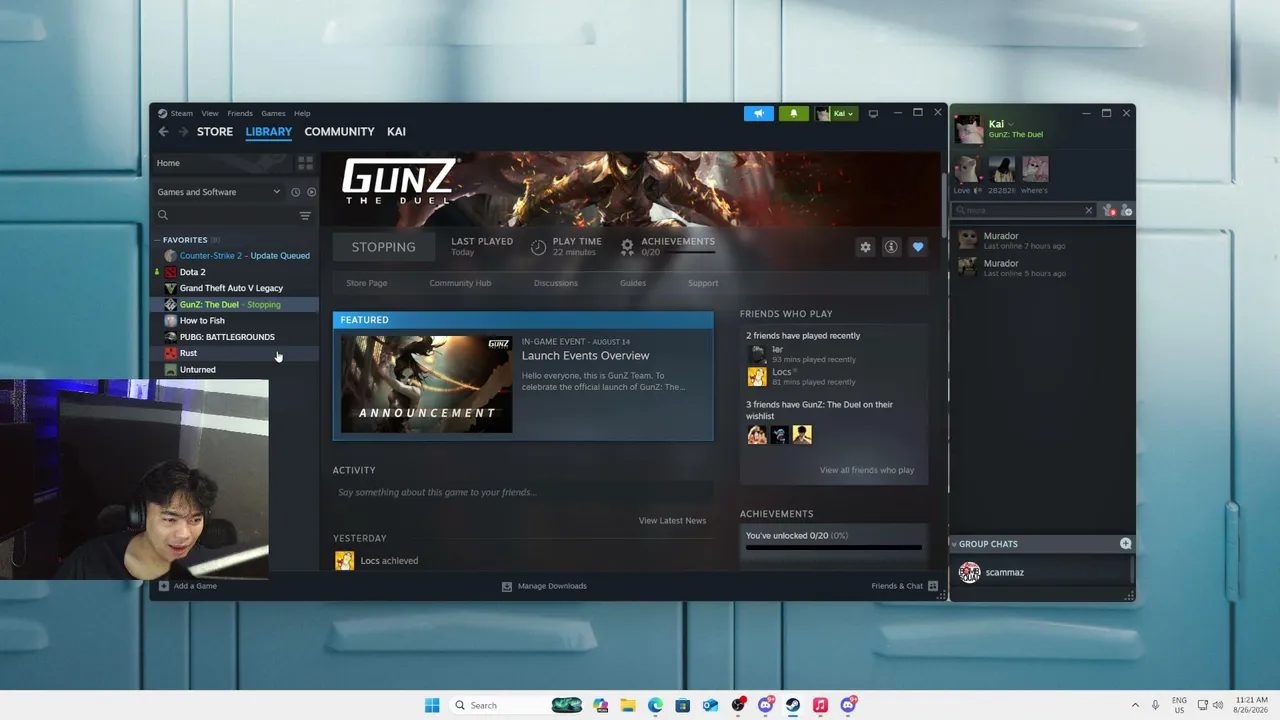The width and height of the screenshot is (1280, 720).
Task: Open Outlook from the taskbar
Action: point(710,705)
